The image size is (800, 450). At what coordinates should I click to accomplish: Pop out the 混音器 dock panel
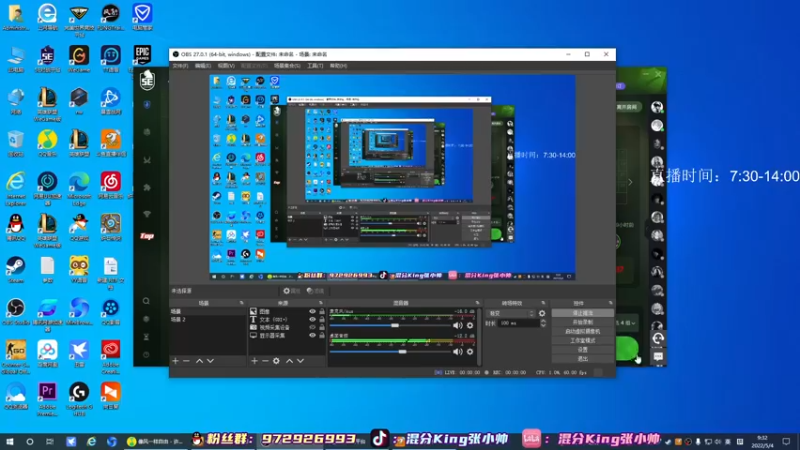(478, 303)
